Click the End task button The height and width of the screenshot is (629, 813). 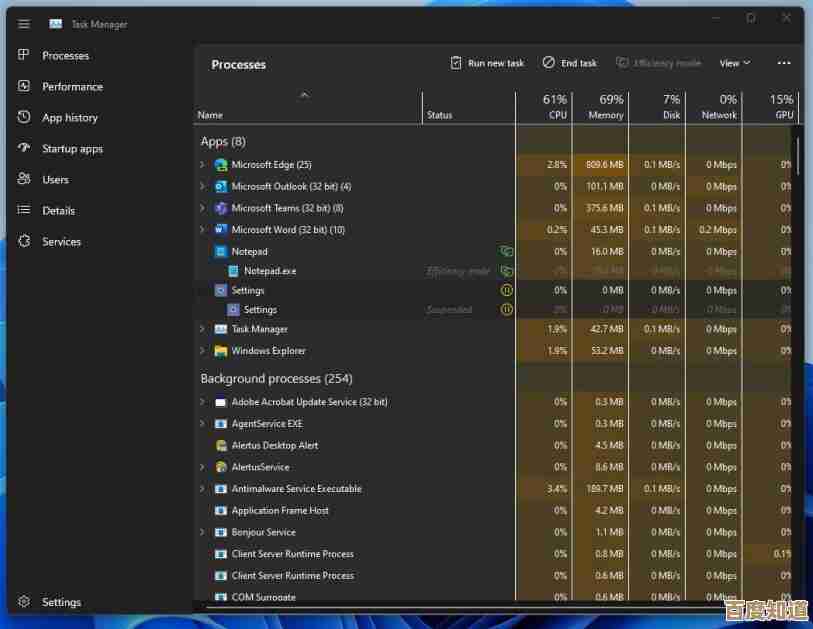point(568,62)
